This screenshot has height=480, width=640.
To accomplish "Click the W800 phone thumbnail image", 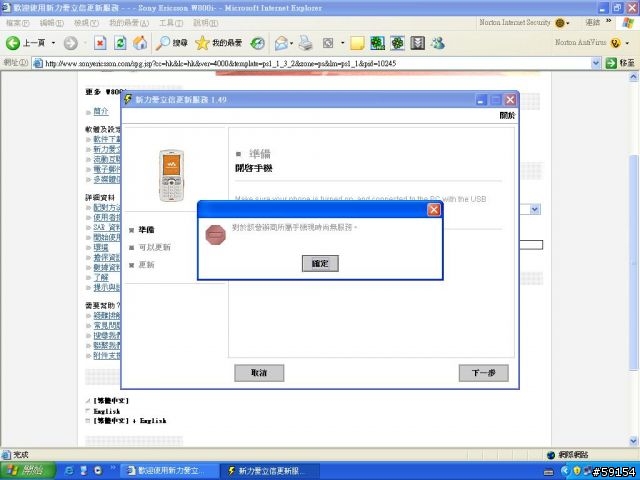I will click(x=171, y=176).
